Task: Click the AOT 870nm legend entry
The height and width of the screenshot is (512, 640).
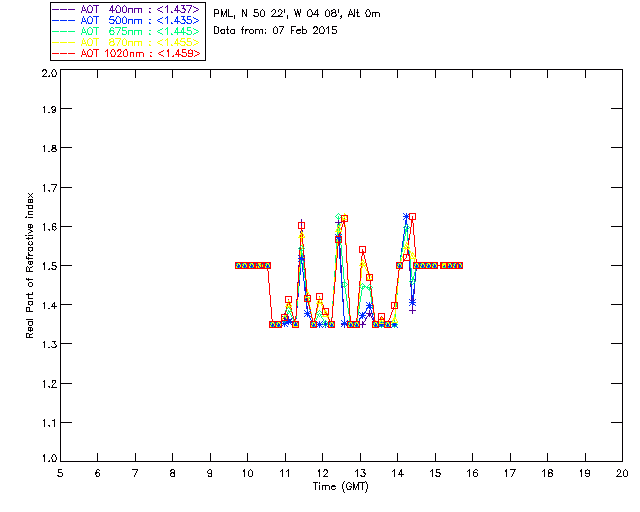Action: point(127,42)
